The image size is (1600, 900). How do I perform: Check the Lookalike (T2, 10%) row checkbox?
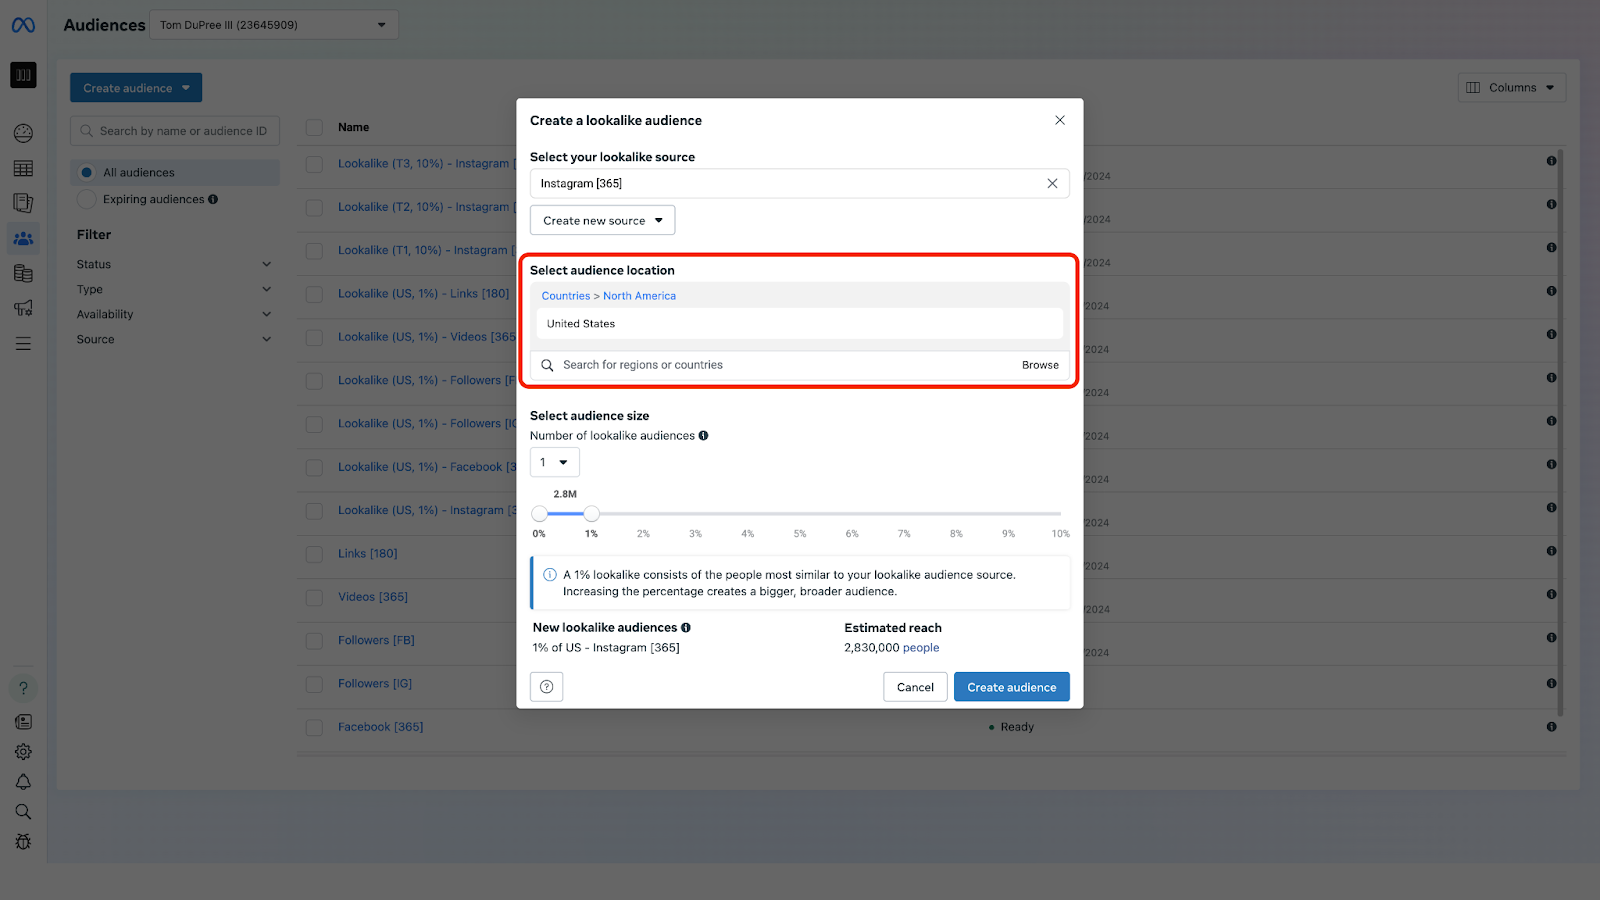314,207
